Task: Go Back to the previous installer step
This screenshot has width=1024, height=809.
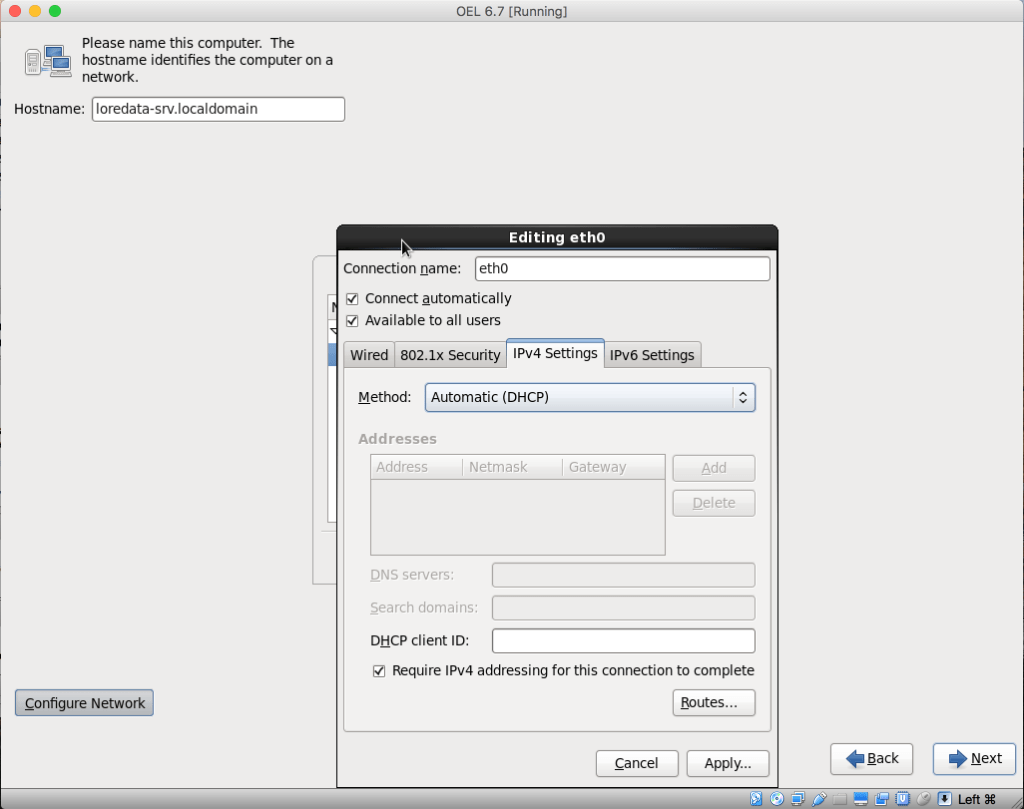Action: [871, 759]
